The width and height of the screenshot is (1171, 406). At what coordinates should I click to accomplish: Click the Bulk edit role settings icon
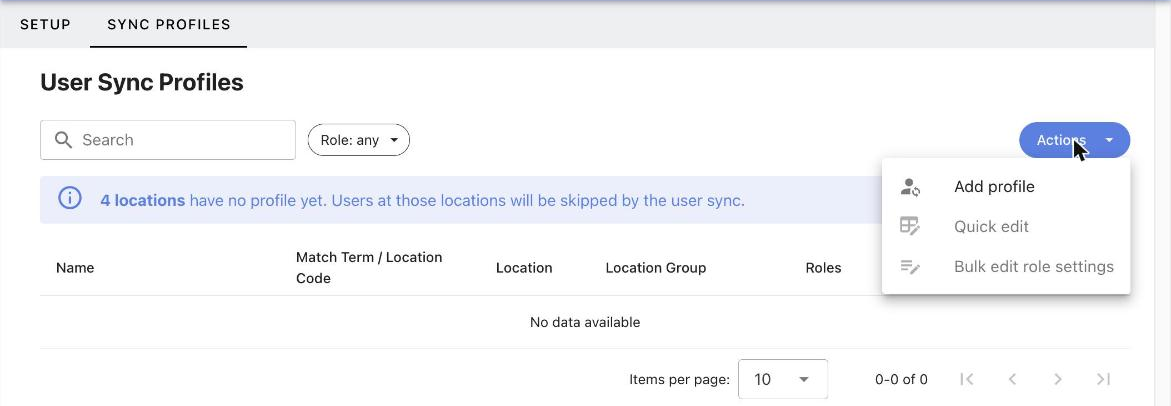[910, 266]
